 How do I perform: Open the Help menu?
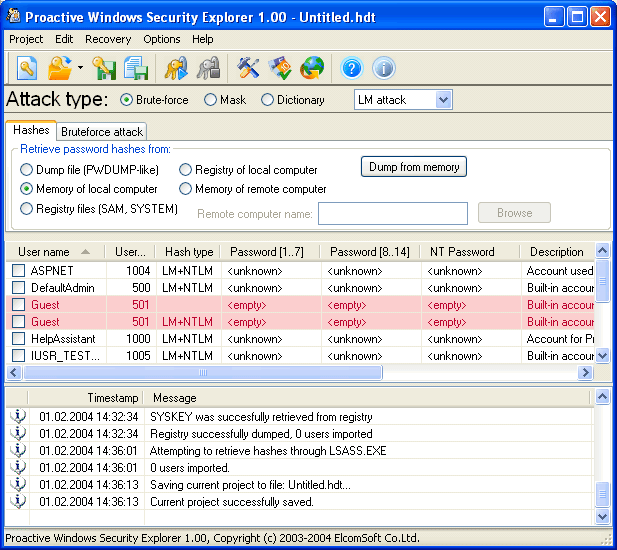point(203,39)
